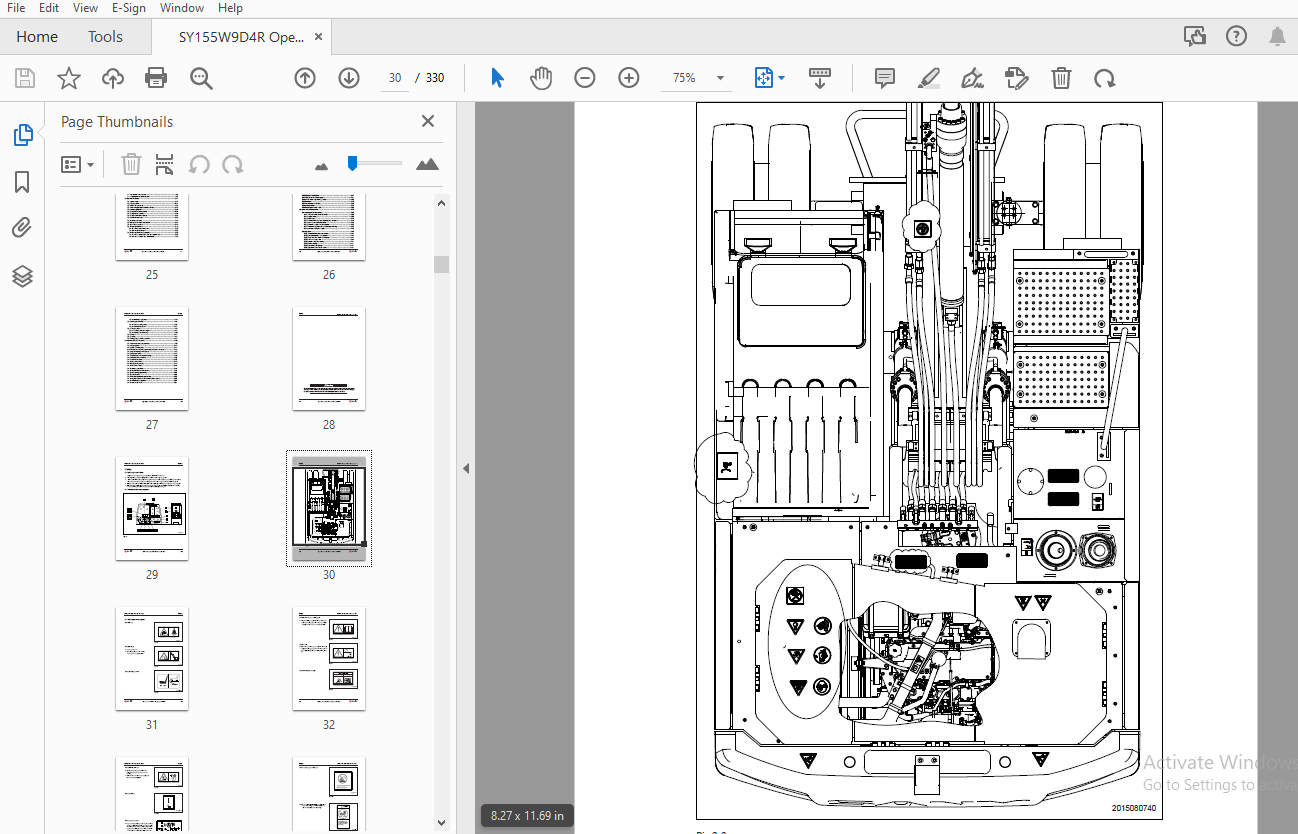Enlarge thumbnails with large mountain icon
The image size is (1298, 834).
pos(427,164)
